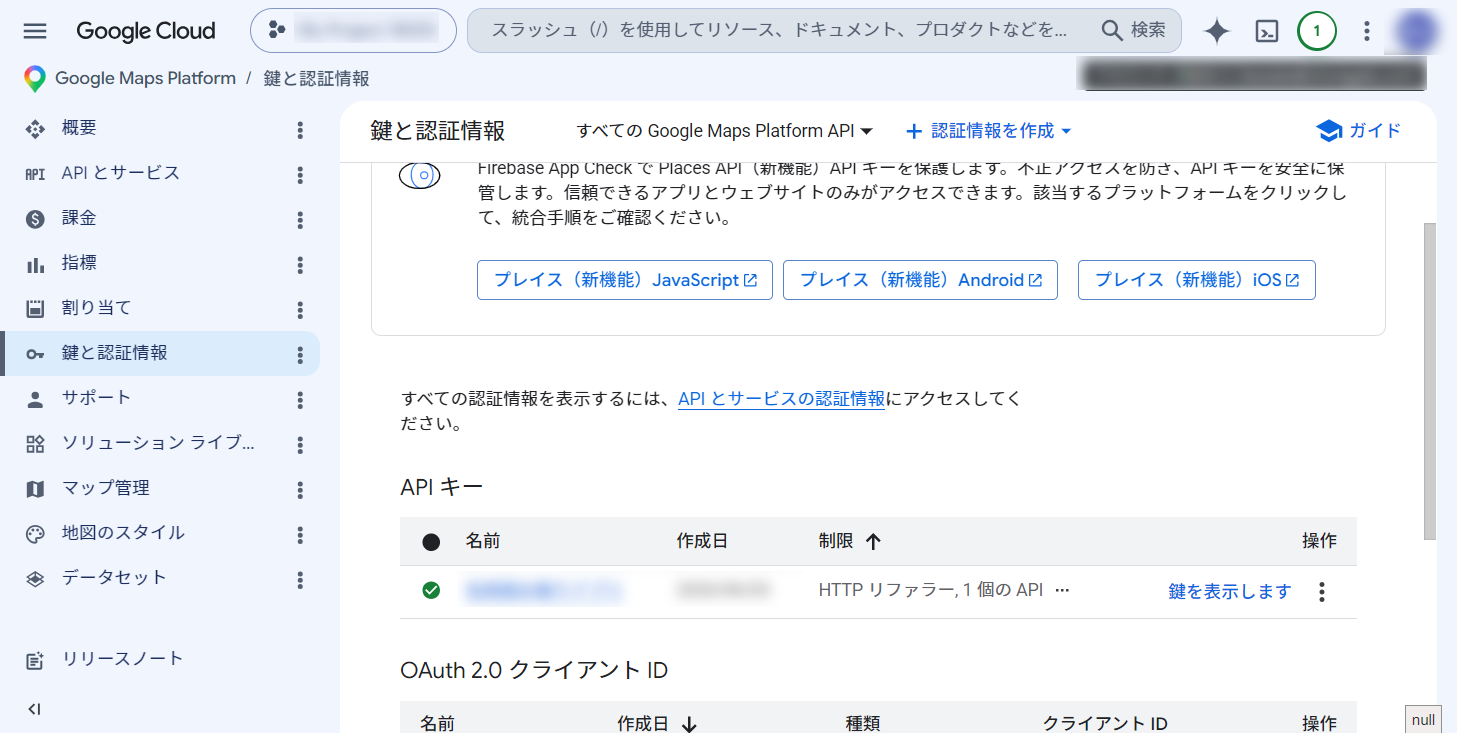This screenshot has height=733, width=1457.
Task: Follow API とサービスの認証情報 link
Action: pos(781,399)
